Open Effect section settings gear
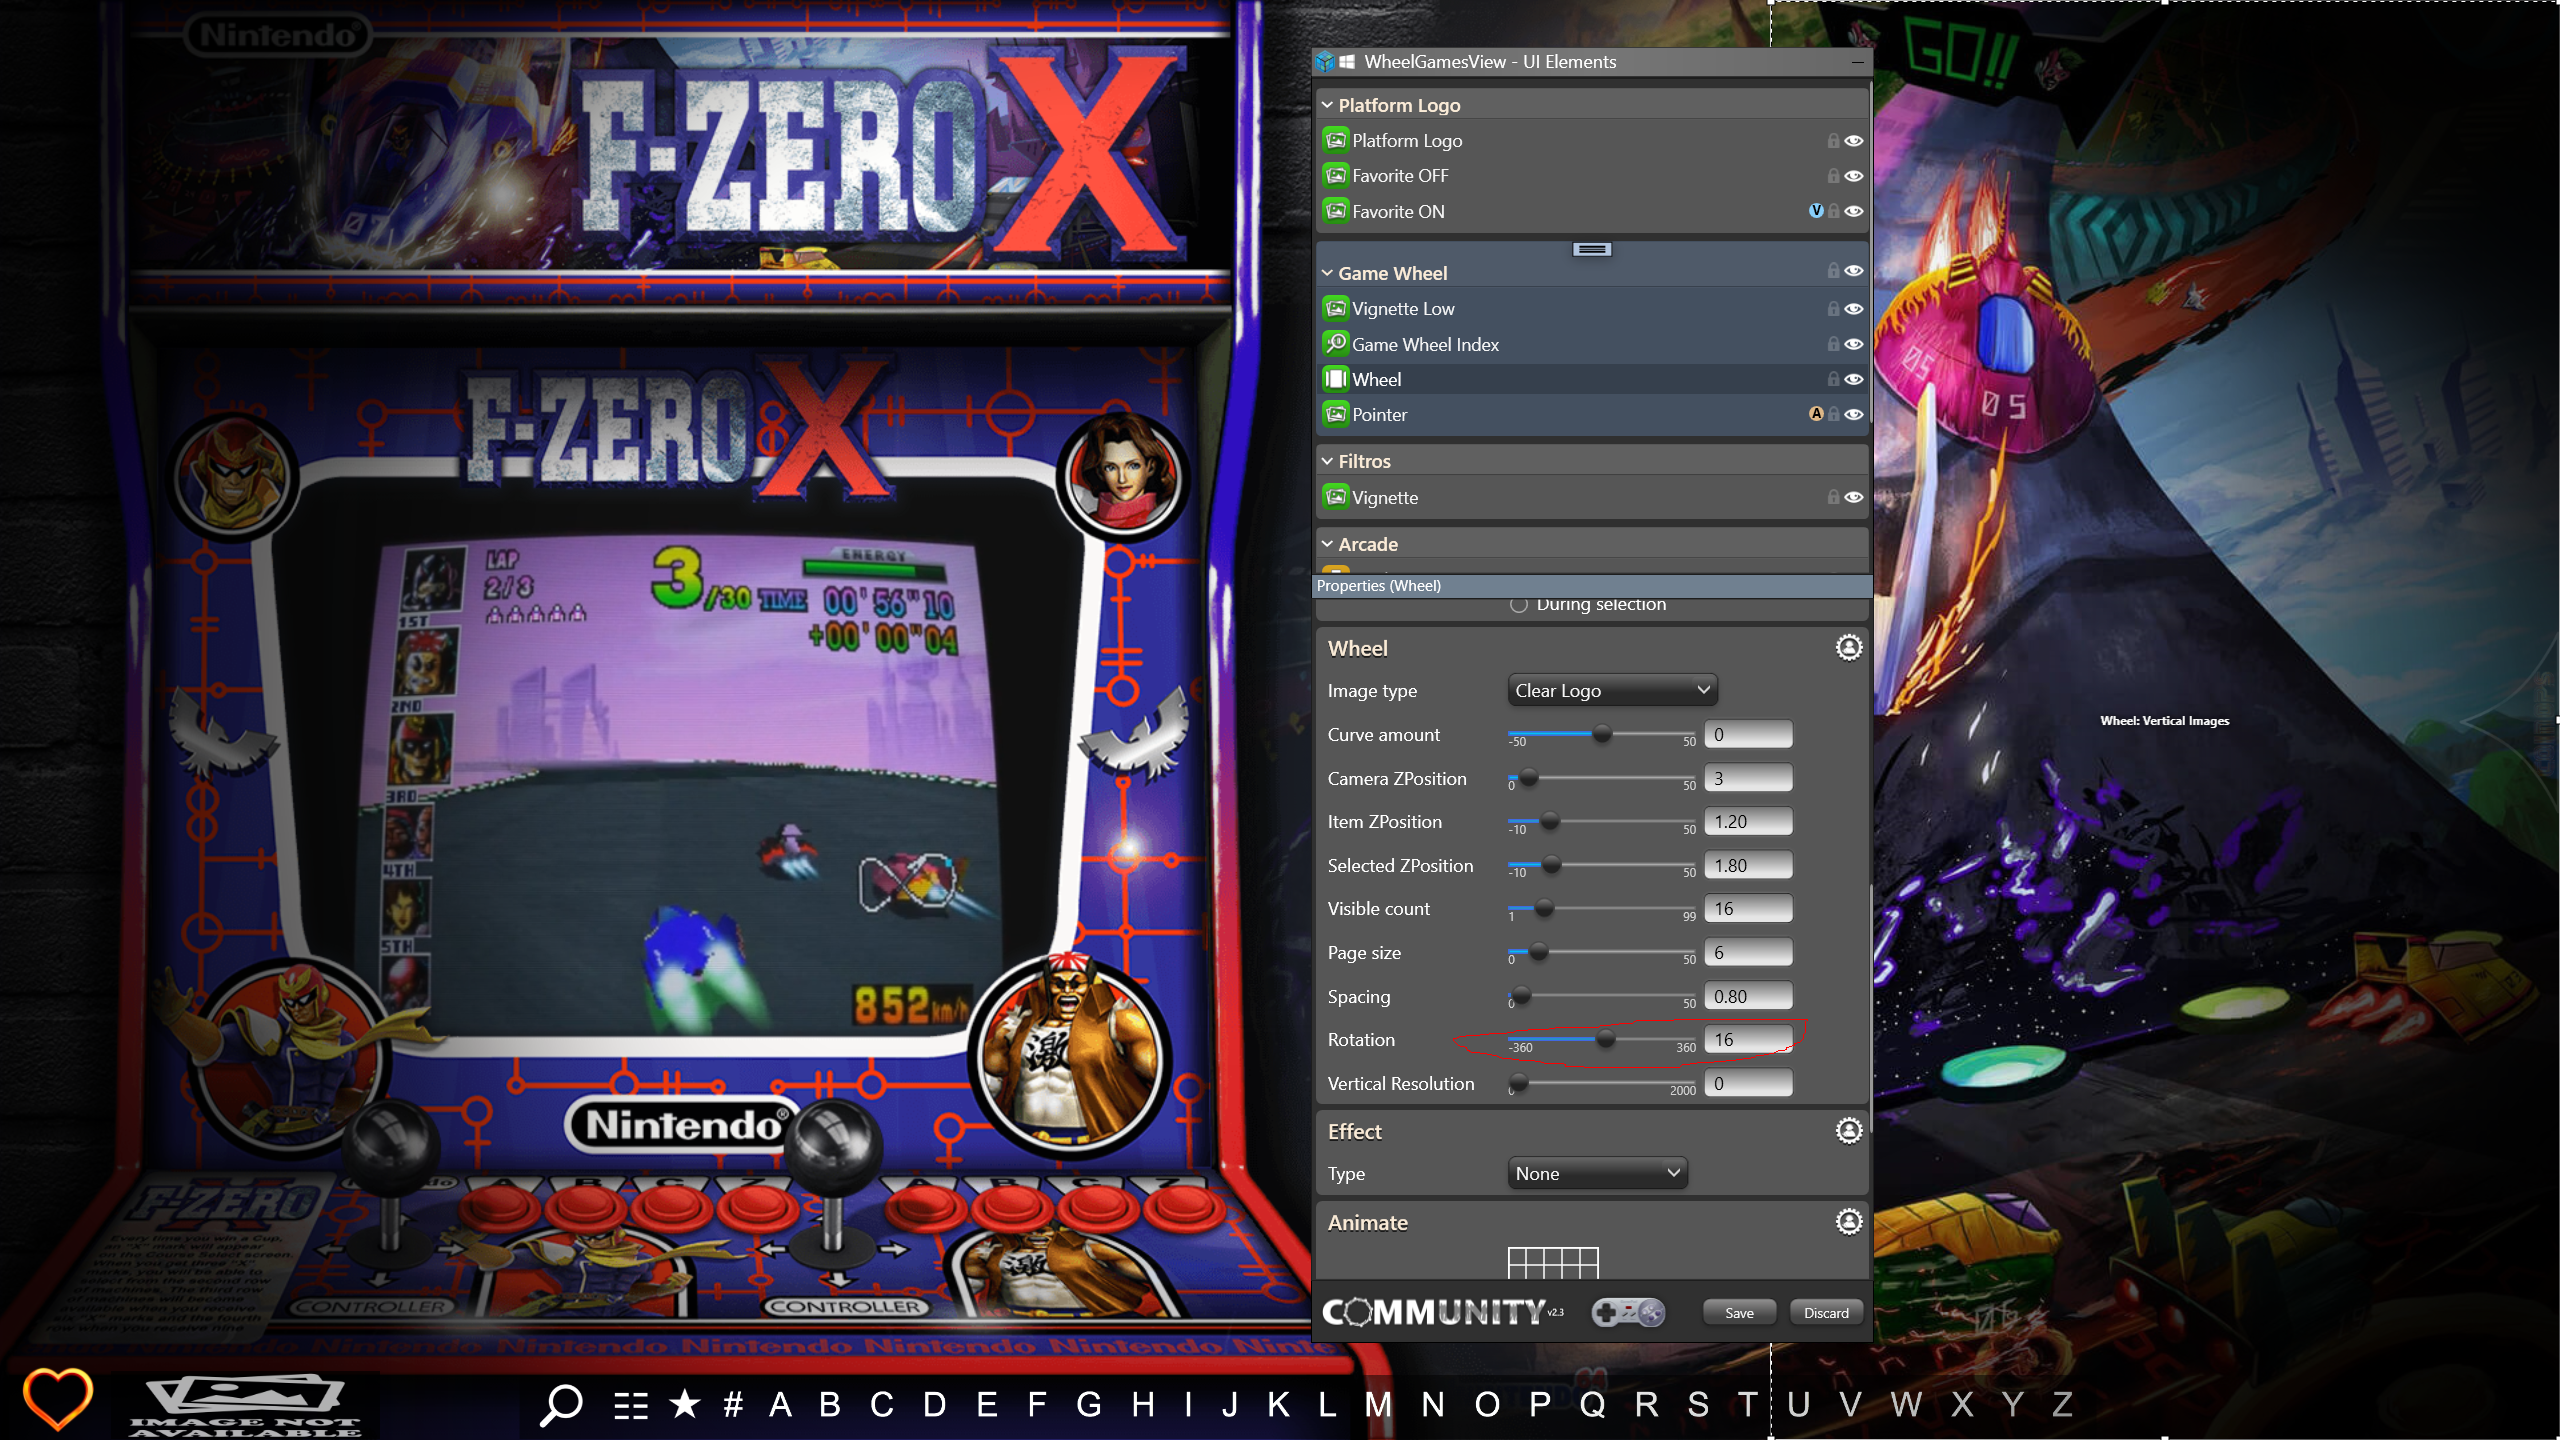Screen dimensions: 2560x1440 (1849, 1131)
